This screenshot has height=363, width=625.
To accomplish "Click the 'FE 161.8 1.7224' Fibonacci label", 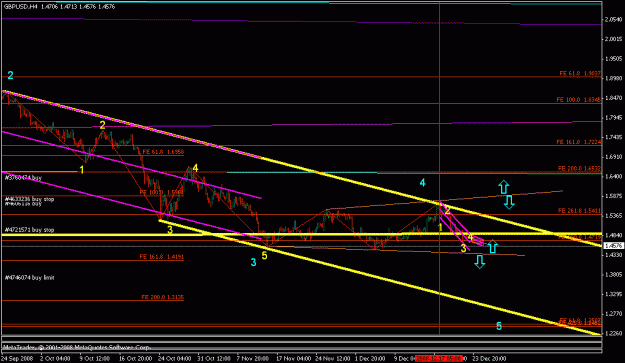I will pyautogui.click(x=579, y=142).
